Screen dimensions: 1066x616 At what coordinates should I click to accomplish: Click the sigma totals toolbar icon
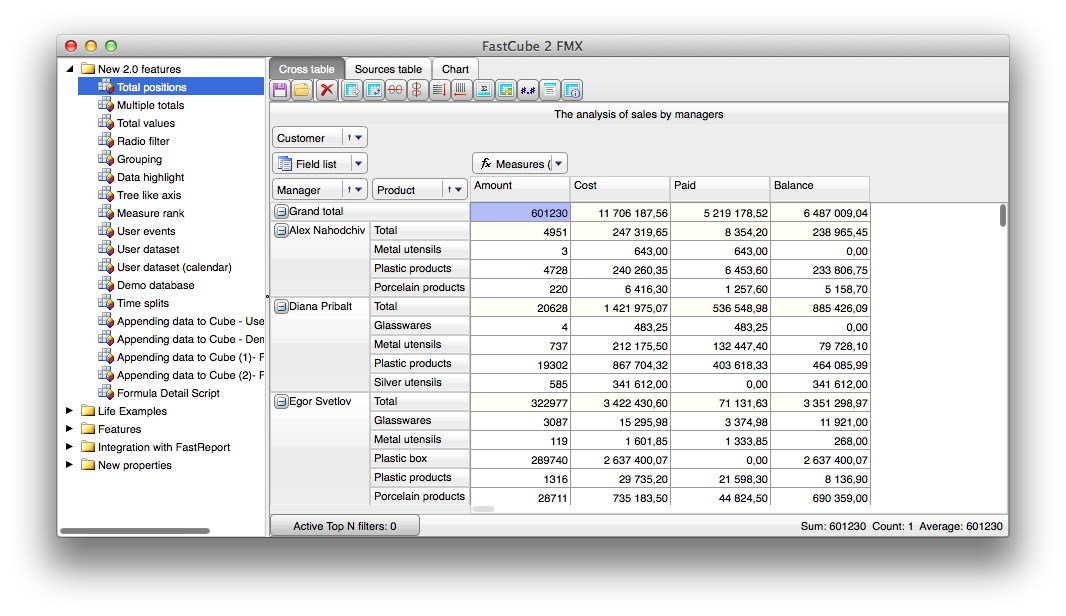[484, 90]
